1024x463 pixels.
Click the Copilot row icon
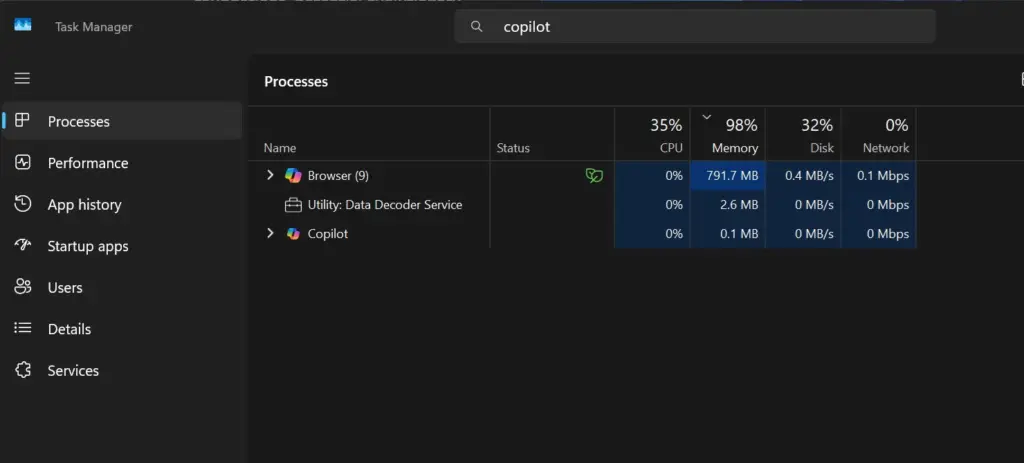(x=293, y=233)
